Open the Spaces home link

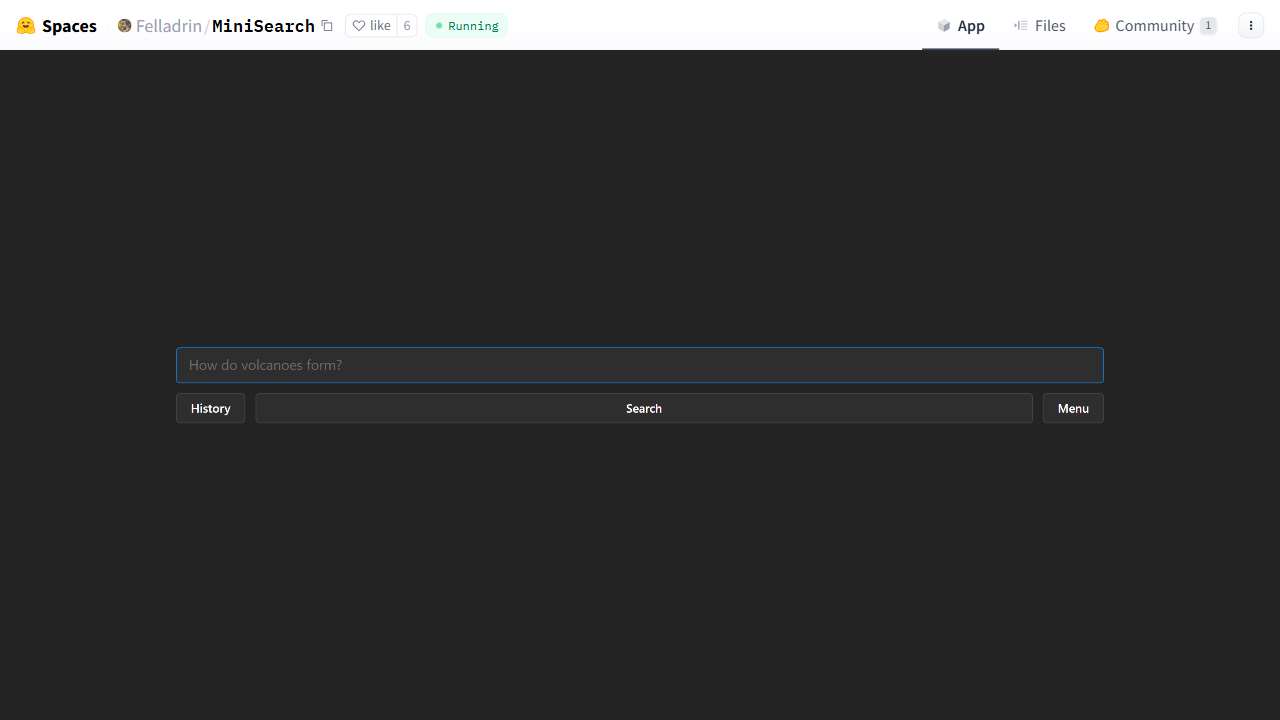tap(69, 26)
